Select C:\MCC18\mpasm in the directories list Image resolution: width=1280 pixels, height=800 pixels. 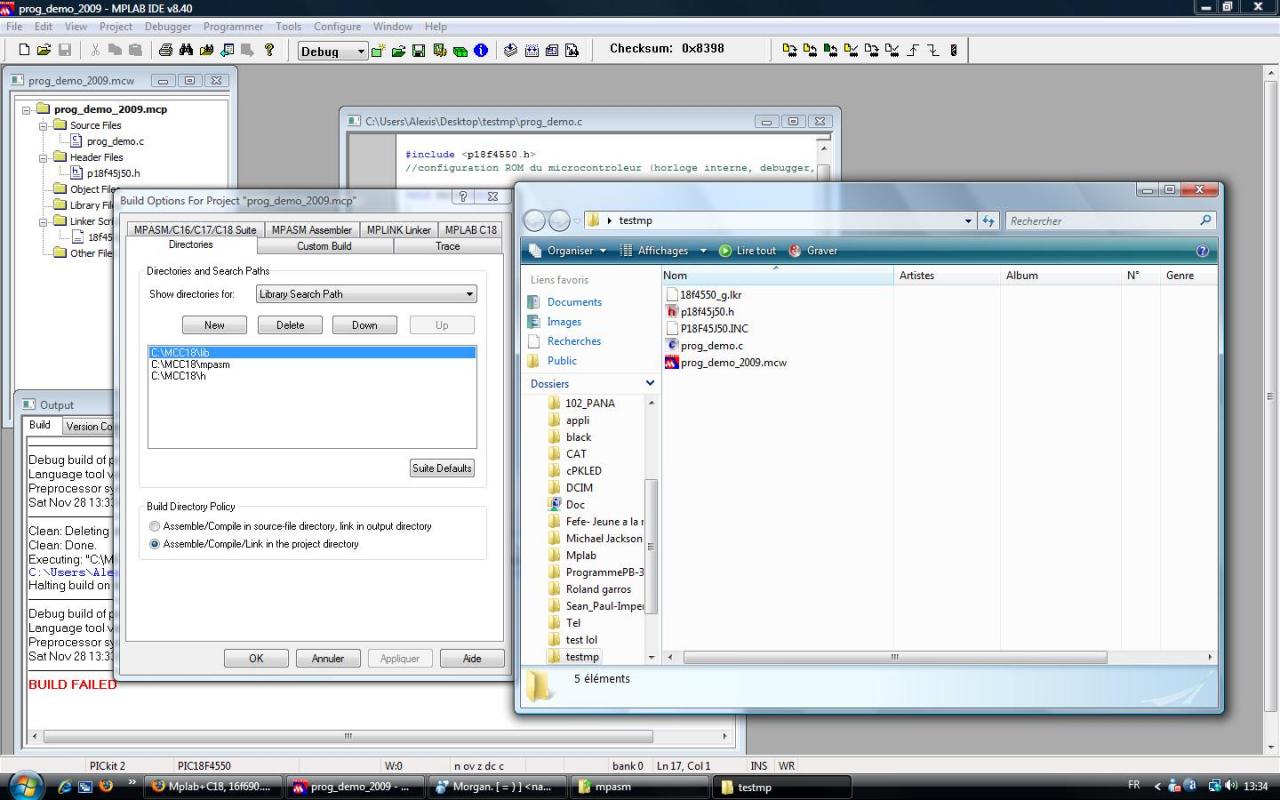tap(190, 364)
